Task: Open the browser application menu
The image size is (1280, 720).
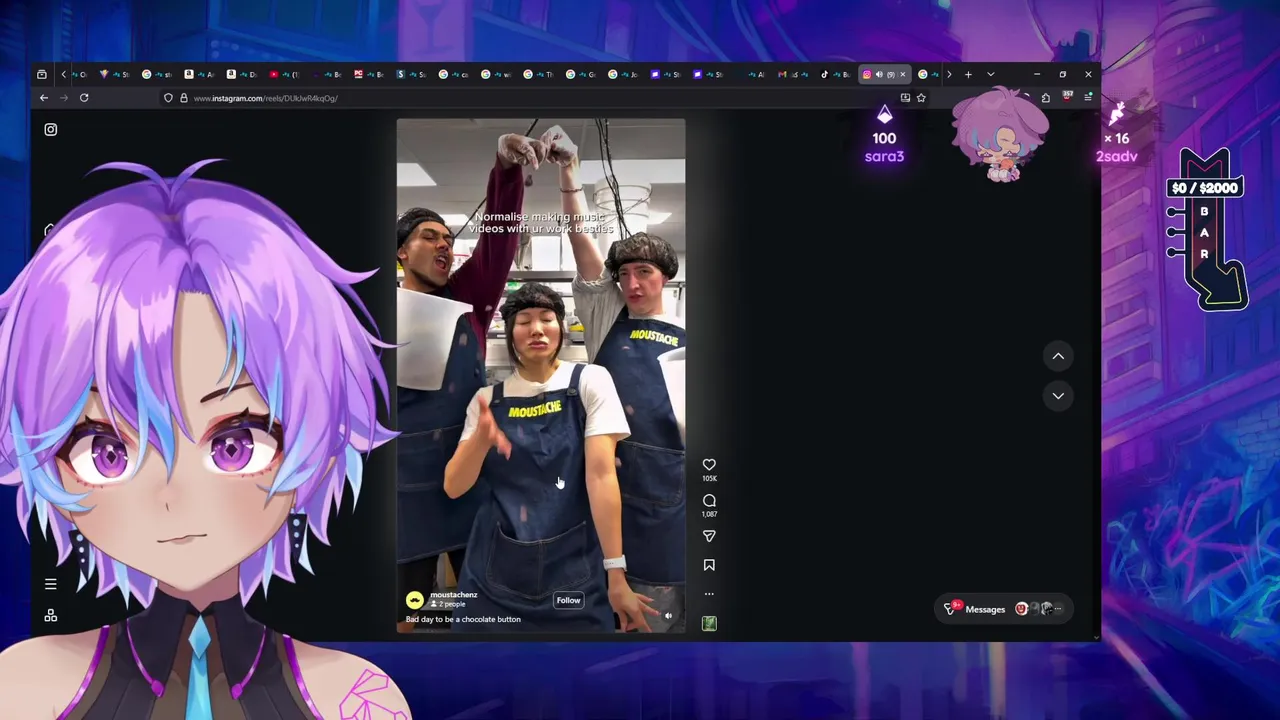Action: (1088, 98)
